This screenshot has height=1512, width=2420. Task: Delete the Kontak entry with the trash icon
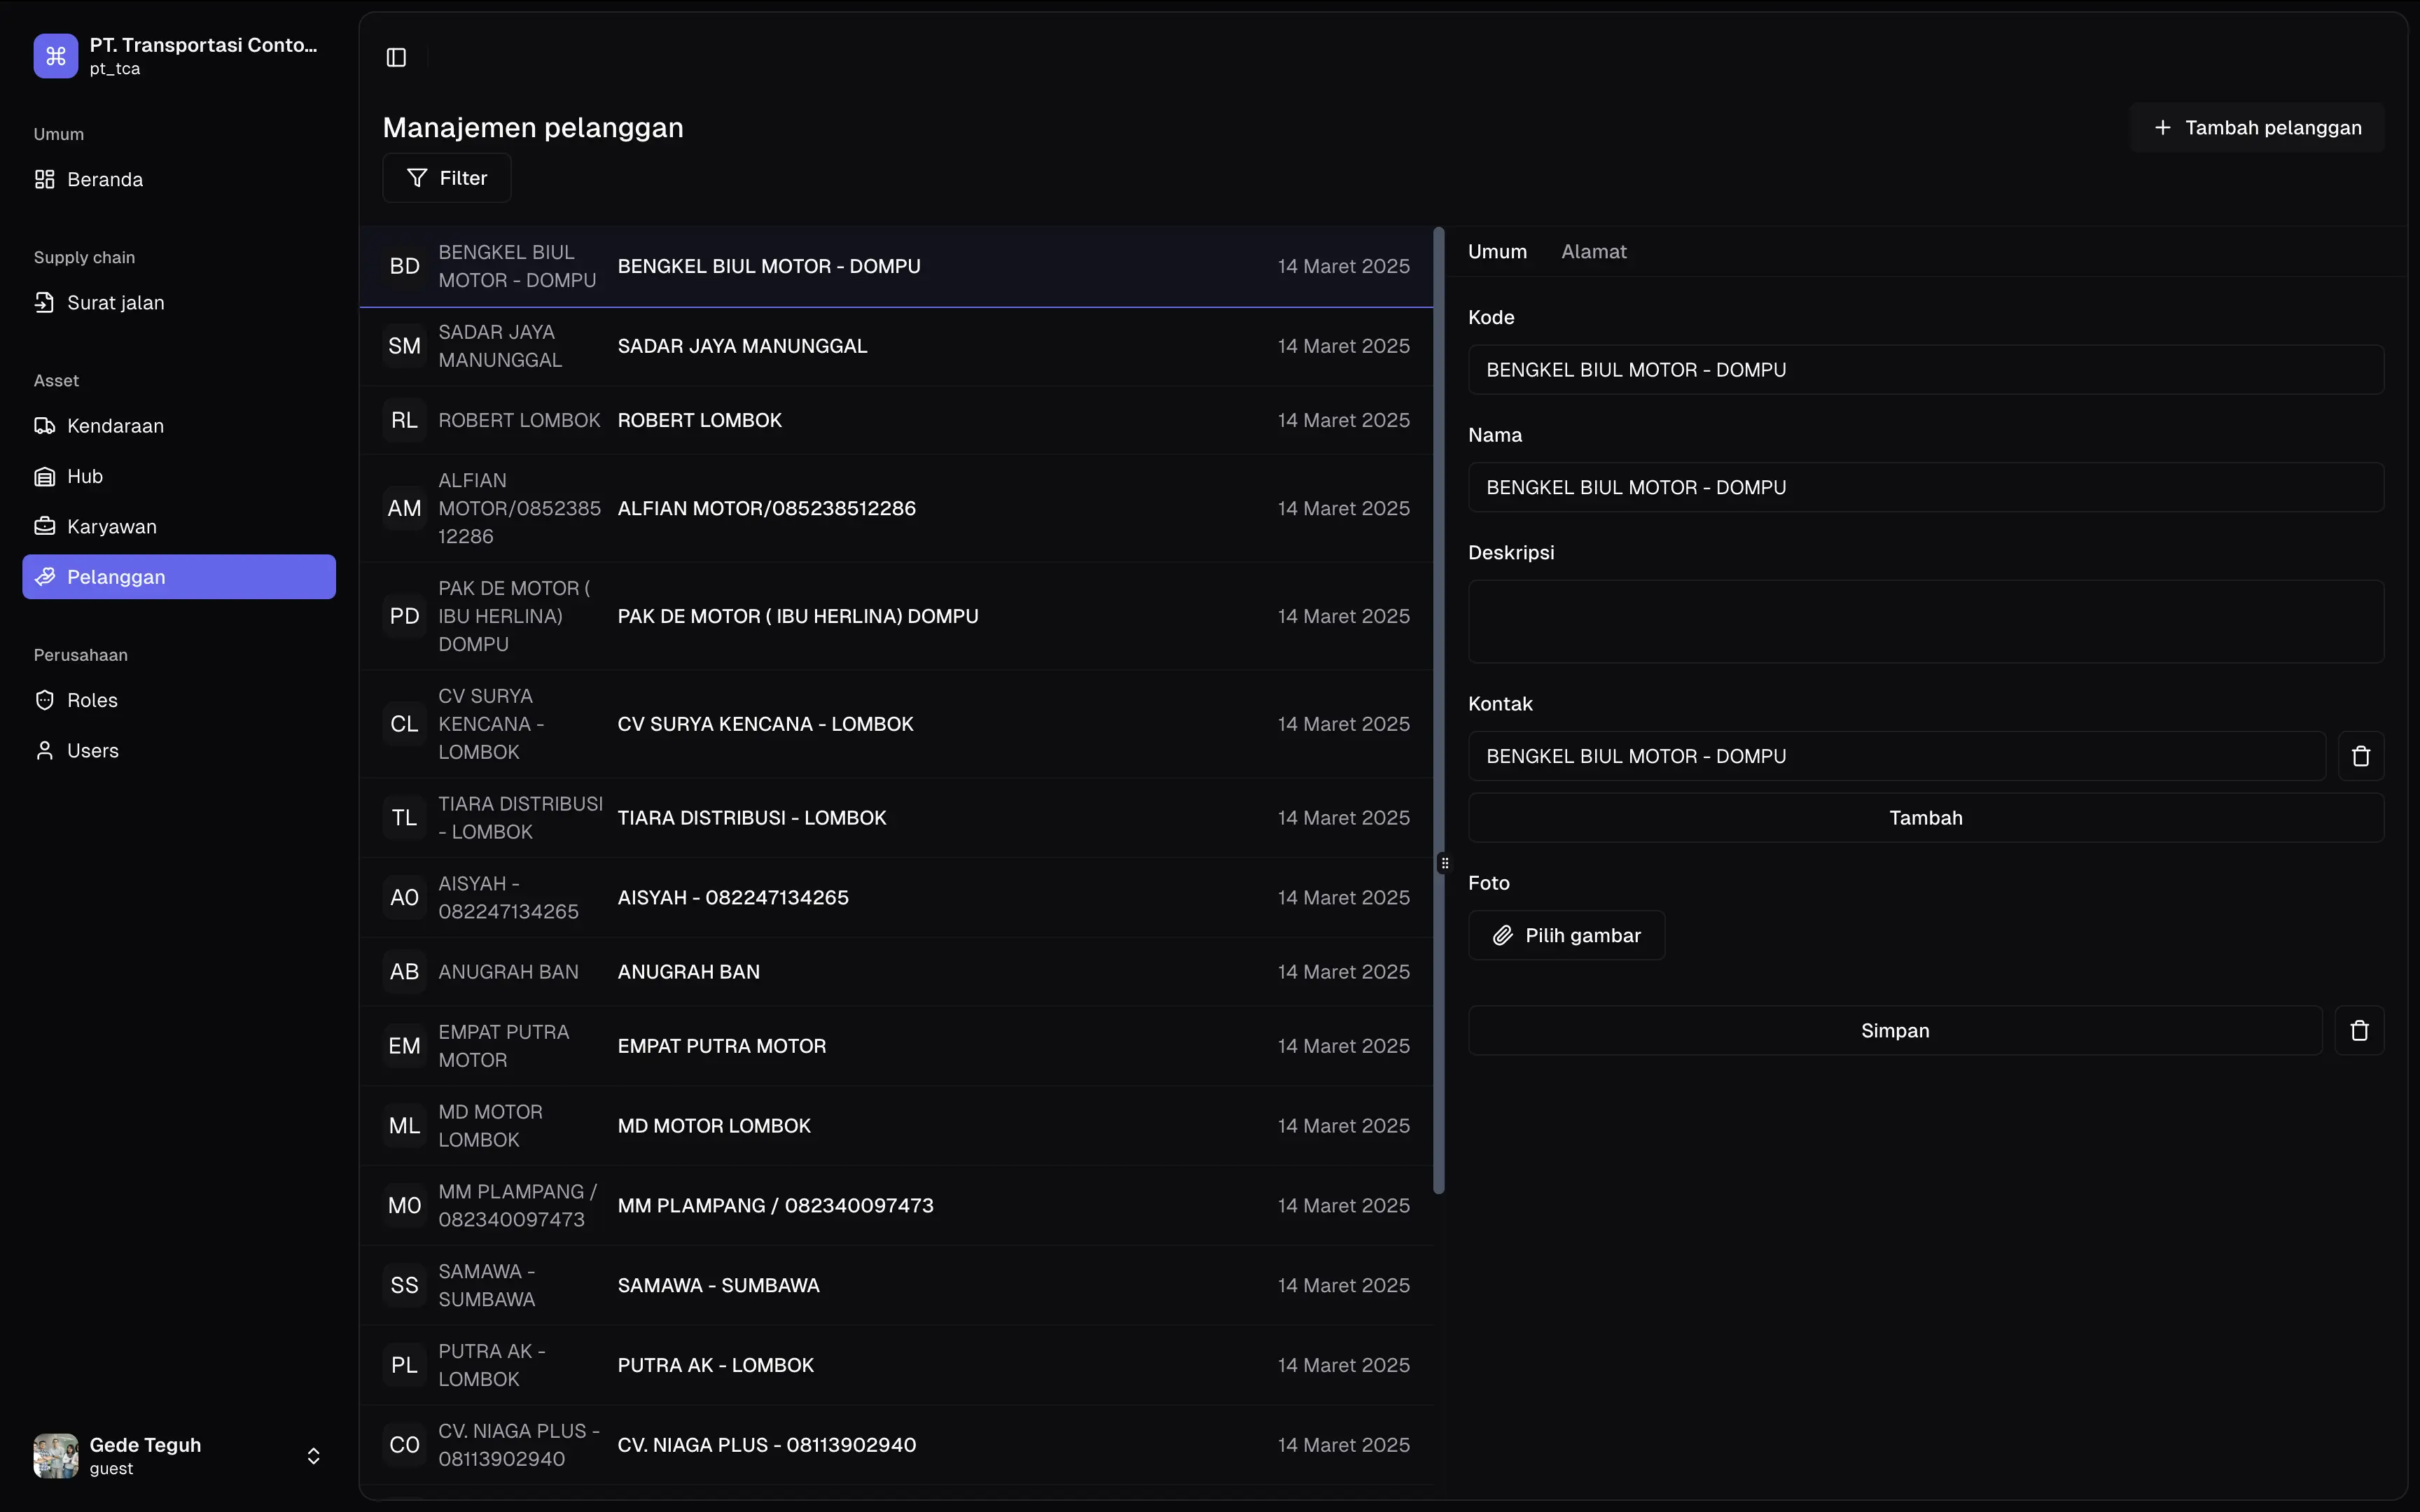(x=2360, y=756)
